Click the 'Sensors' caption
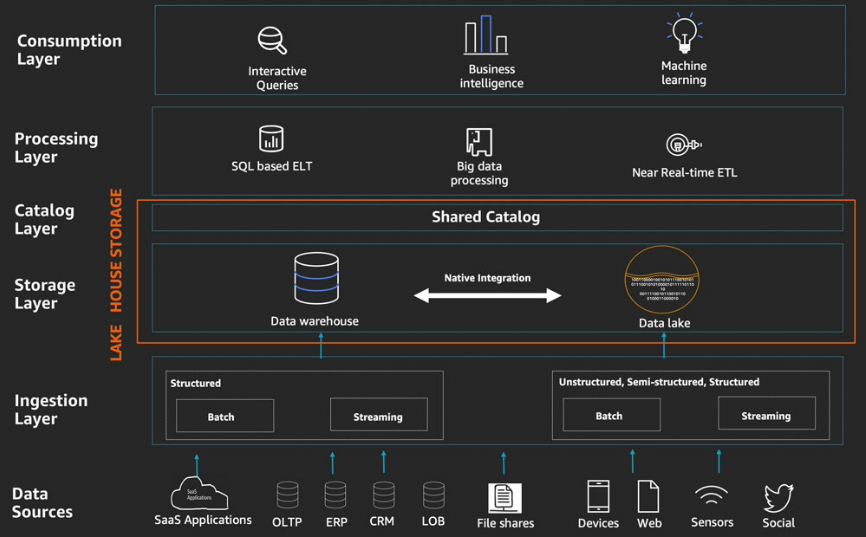866x537 pixels. [712, 522]
